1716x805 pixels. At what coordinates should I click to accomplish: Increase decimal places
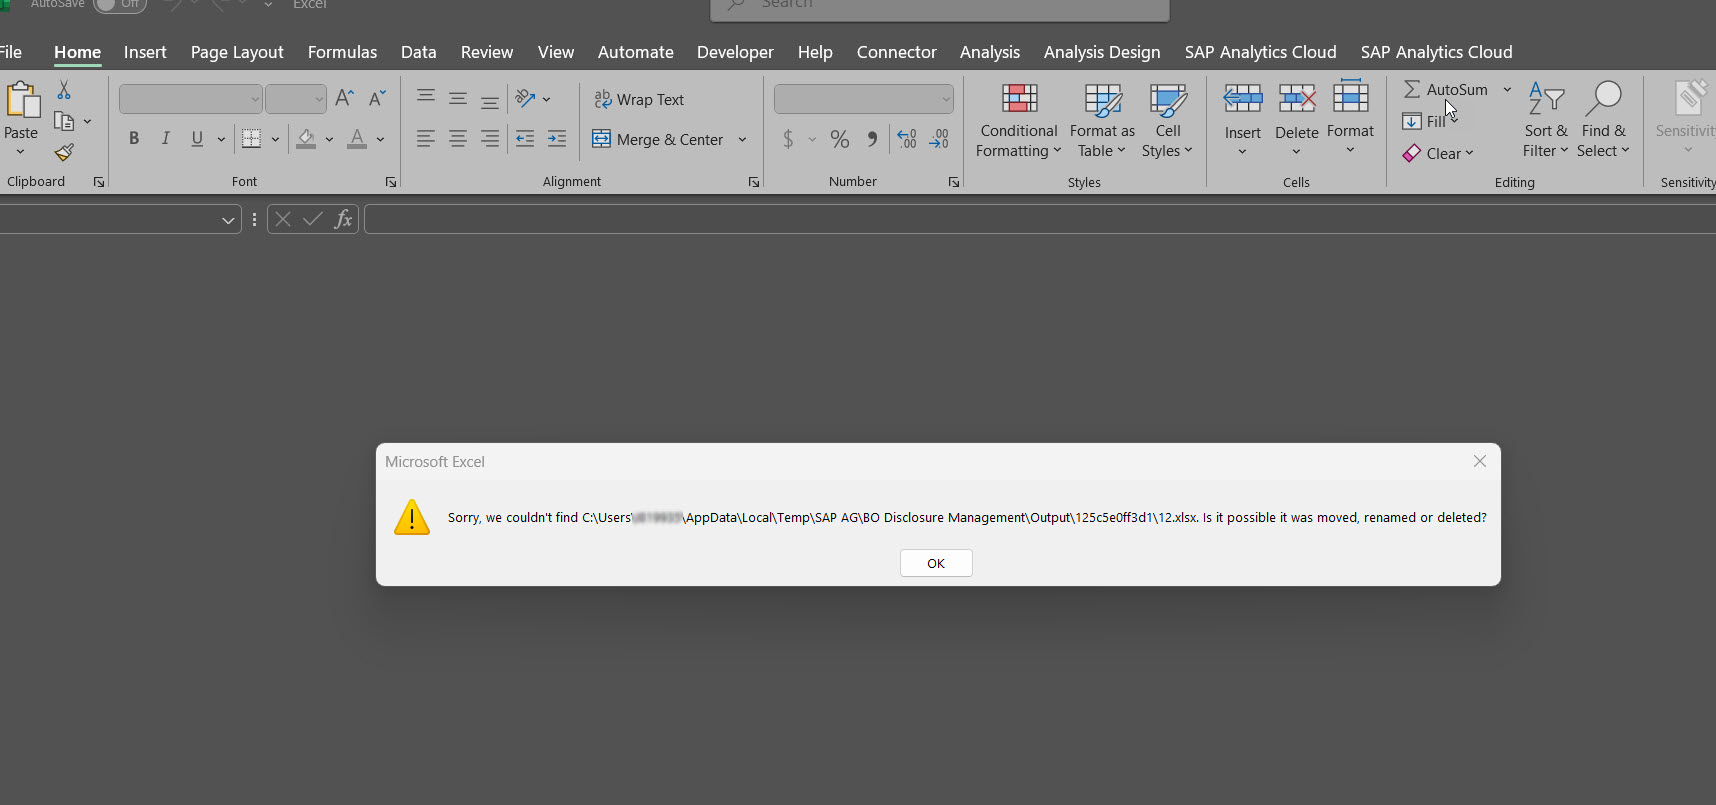pyautogui.click(x=907, y=139)
